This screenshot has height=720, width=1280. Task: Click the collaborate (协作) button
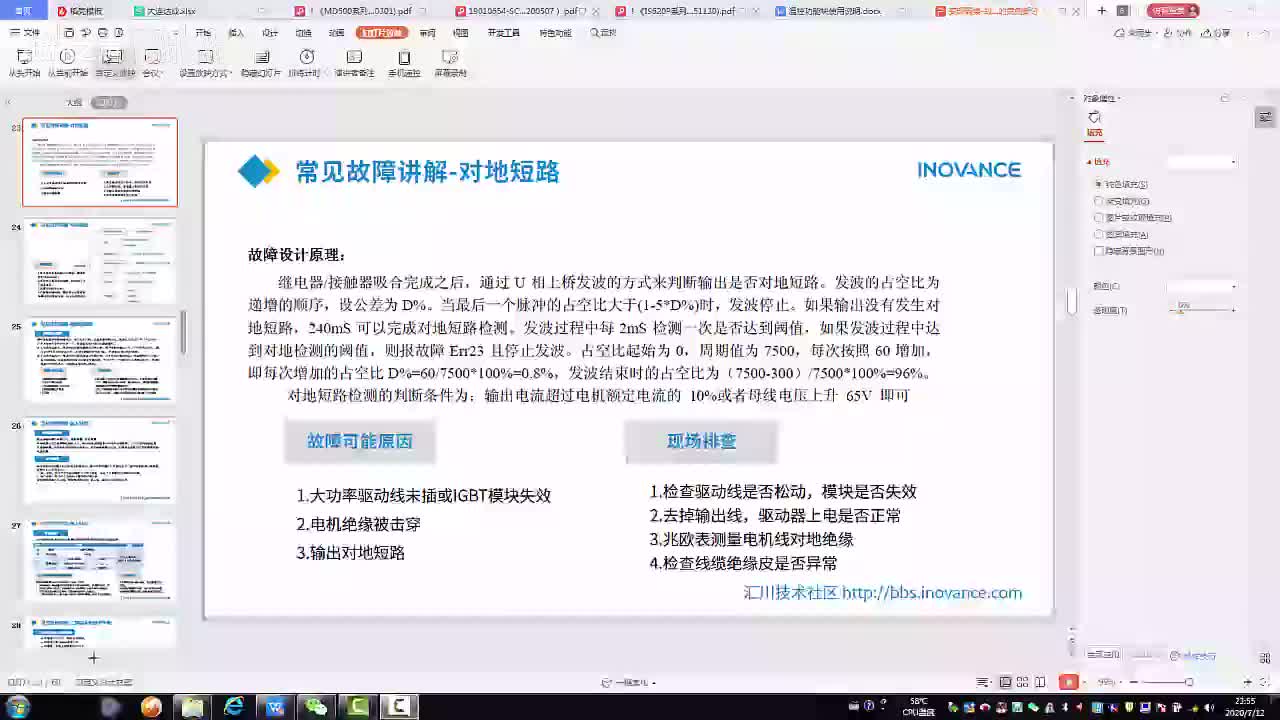(1177, 33)
